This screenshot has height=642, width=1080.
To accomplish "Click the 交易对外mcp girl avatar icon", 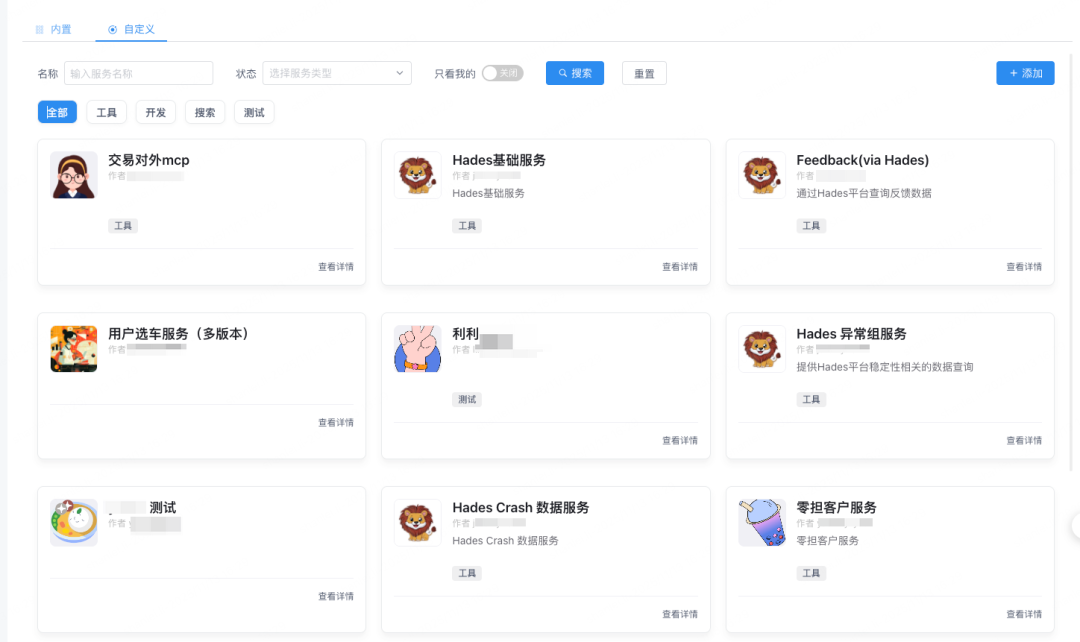I will (73, 175).
